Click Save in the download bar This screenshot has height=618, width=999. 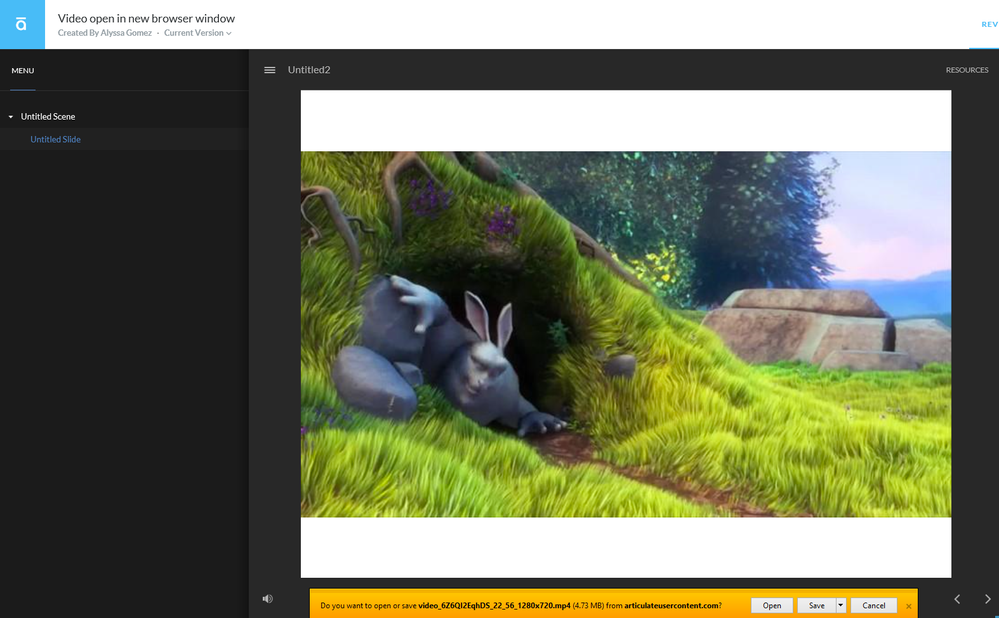(x=817, y=605)
